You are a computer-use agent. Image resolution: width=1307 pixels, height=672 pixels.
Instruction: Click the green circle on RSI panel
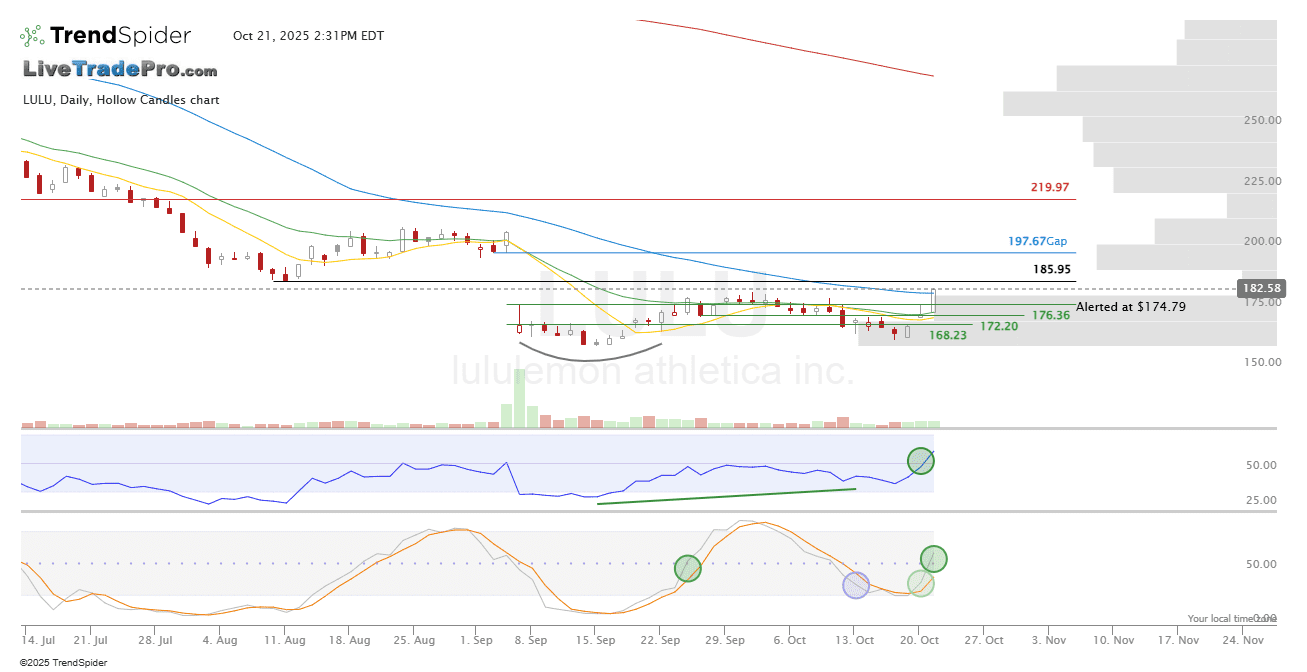tap(921, 461)
